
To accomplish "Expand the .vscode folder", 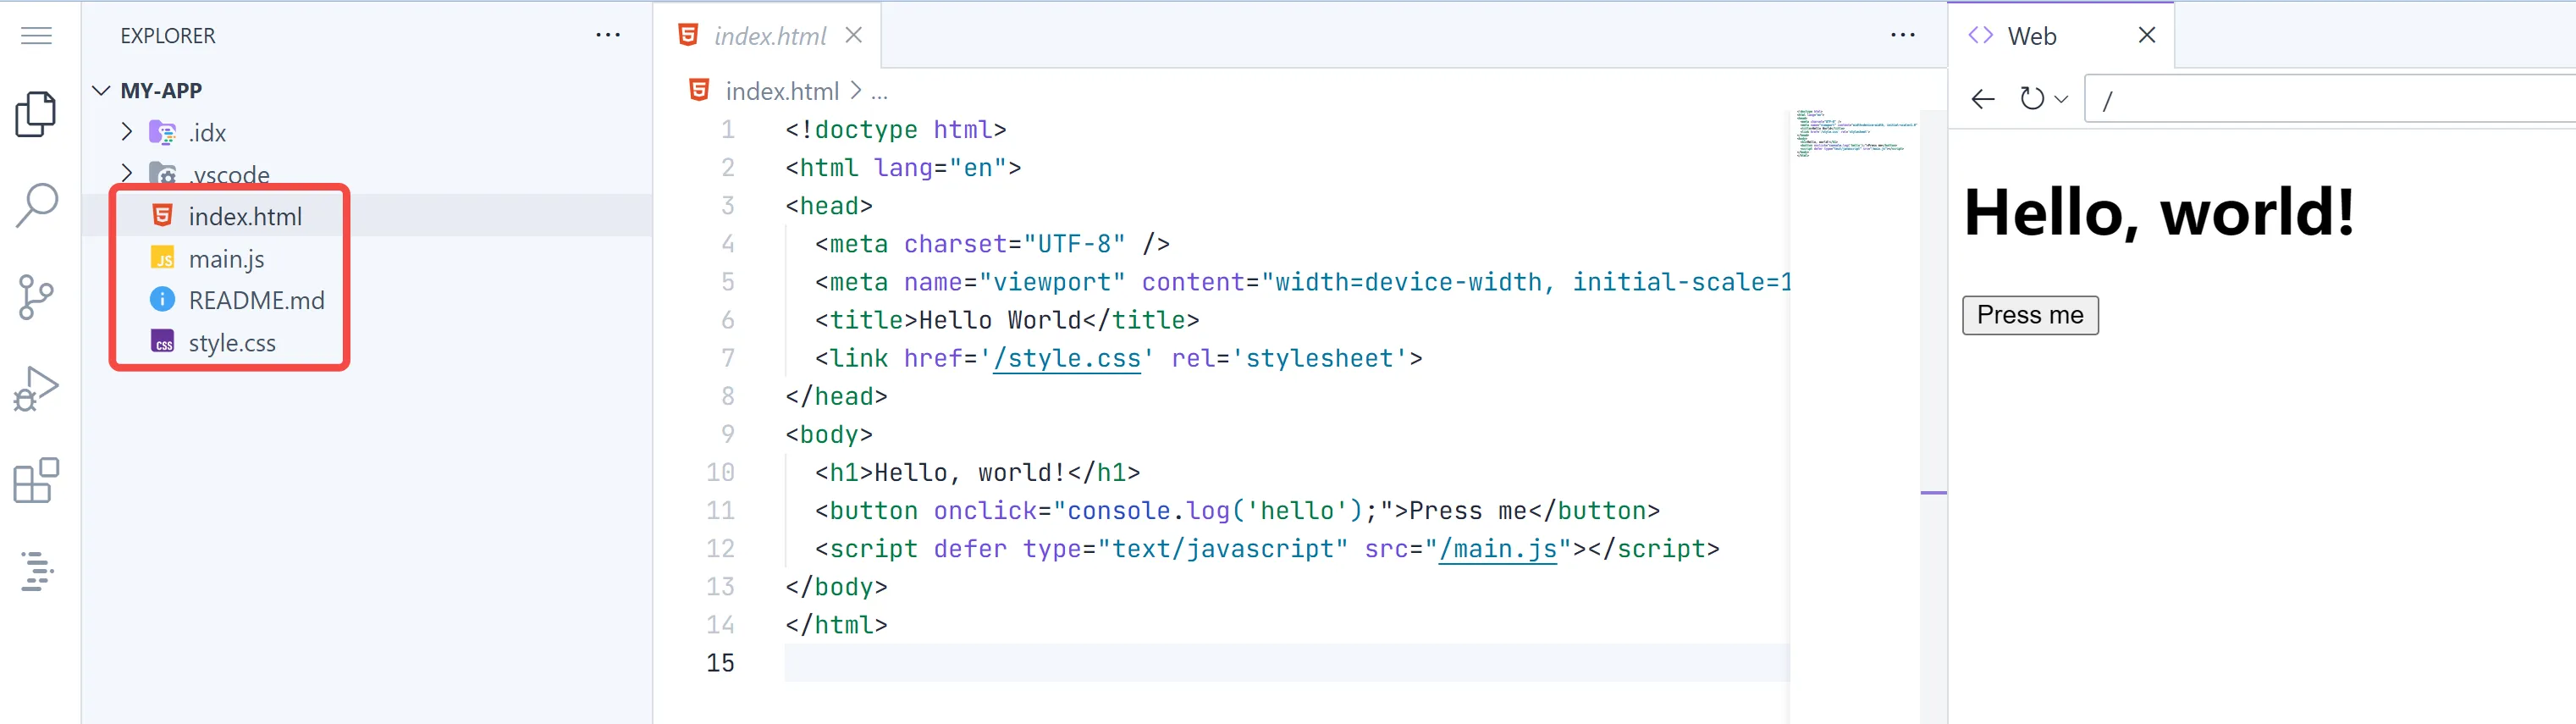I will coord(126,173).
